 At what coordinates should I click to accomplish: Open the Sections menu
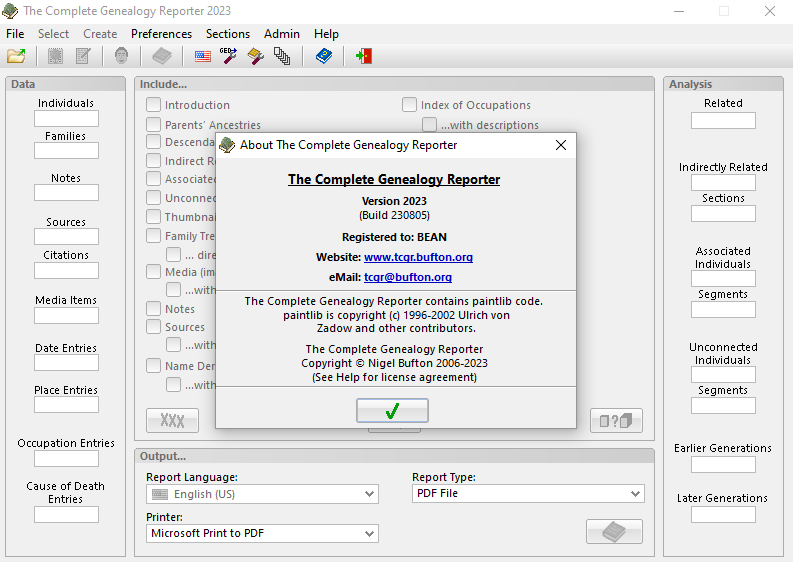[228, 34]
